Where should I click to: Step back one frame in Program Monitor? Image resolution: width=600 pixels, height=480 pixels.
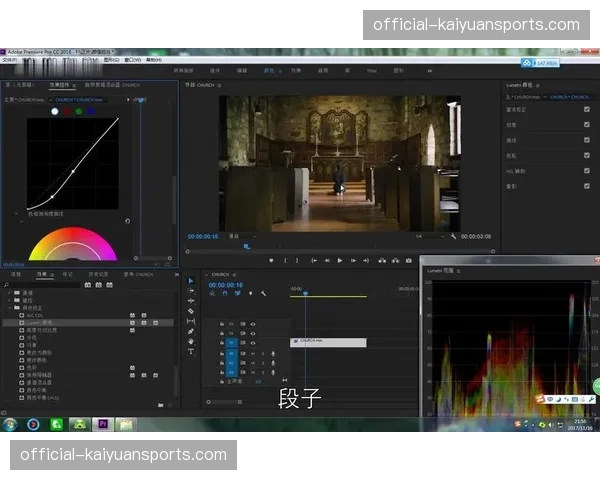point(327,261)
